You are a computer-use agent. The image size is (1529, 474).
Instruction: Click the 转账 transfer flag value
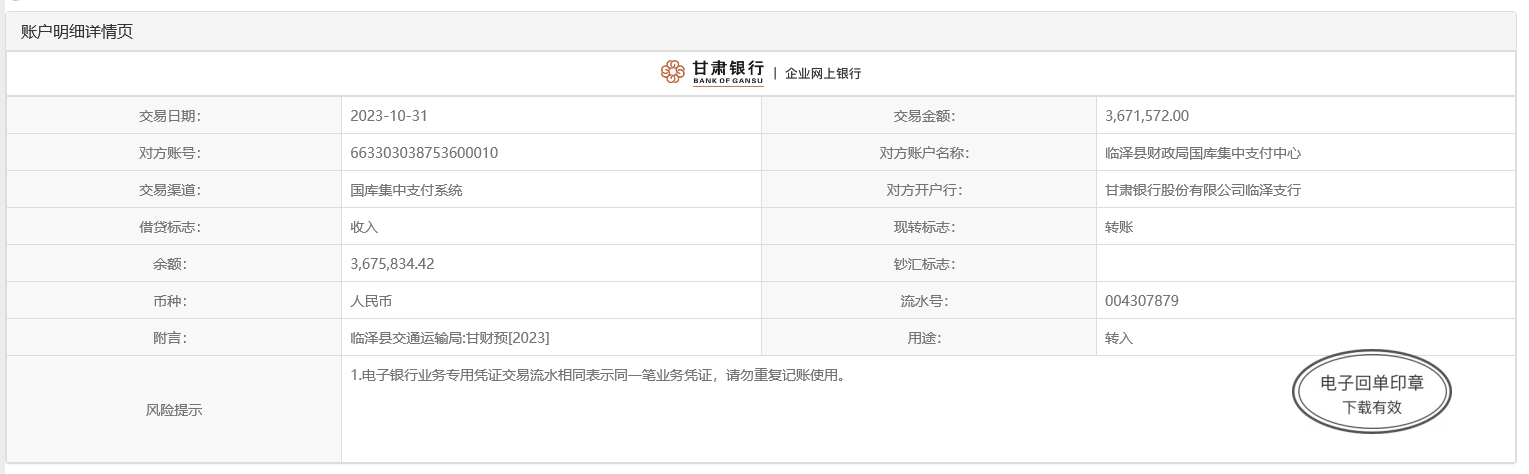(x=1119, y=227)
